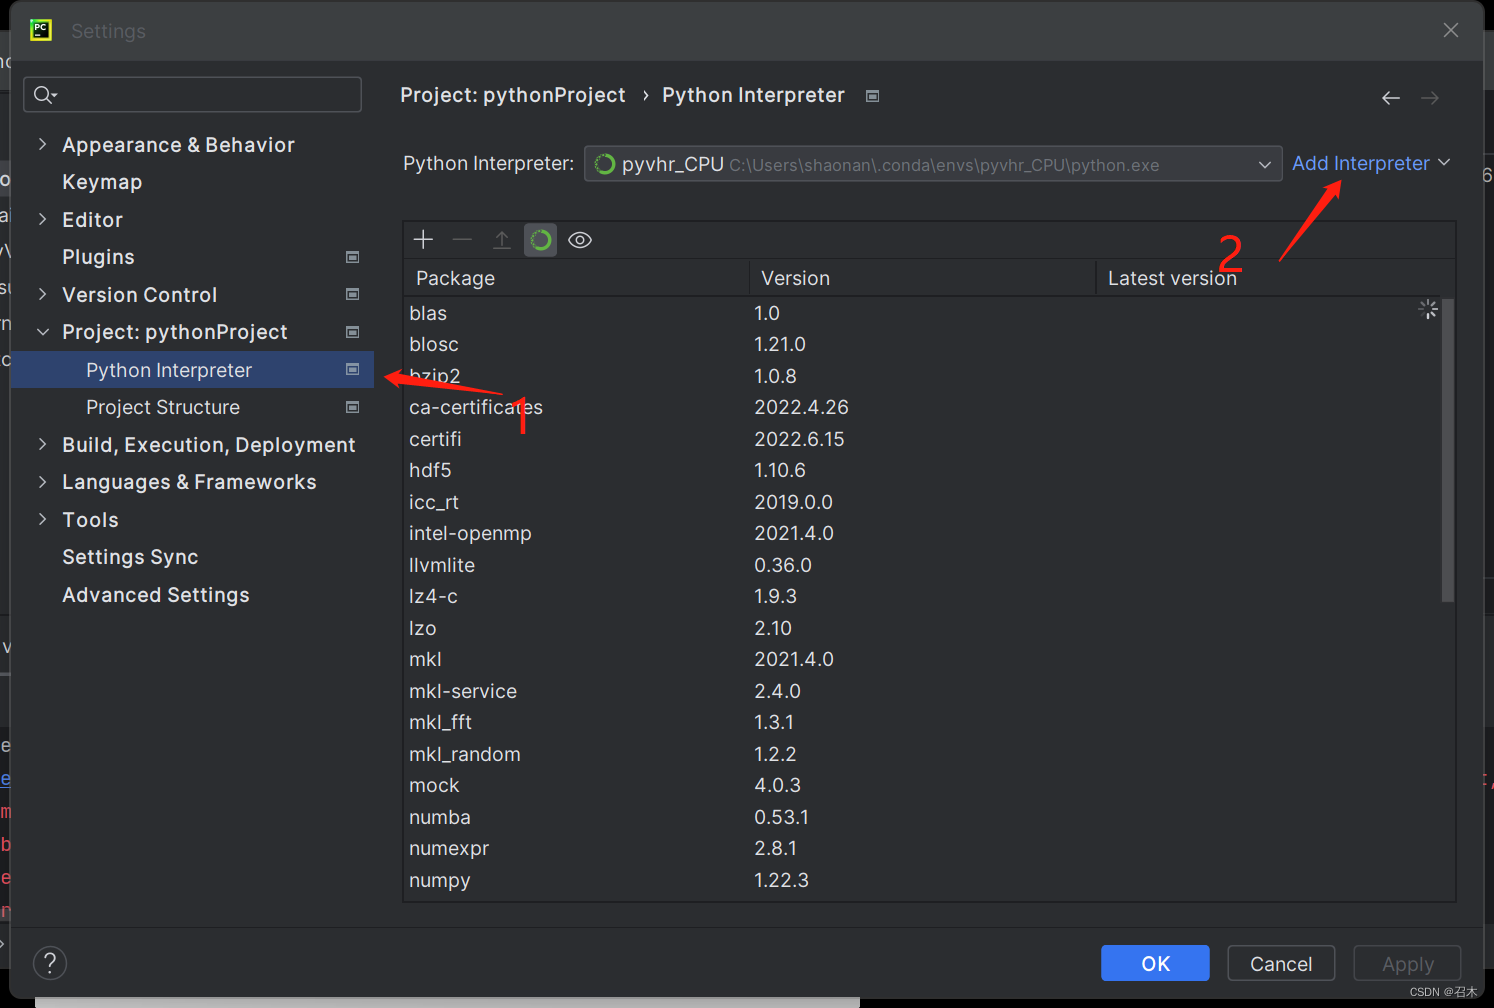This screenshot has width=1494, height=1008.
Task: Expand the Tools section
Action: pyautogui.click(x=42, y=519)
